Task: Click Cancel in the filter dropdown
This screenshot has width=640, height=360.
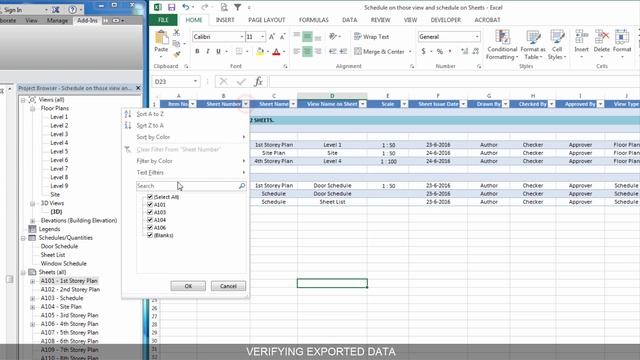Action: [x=228, y=286]
